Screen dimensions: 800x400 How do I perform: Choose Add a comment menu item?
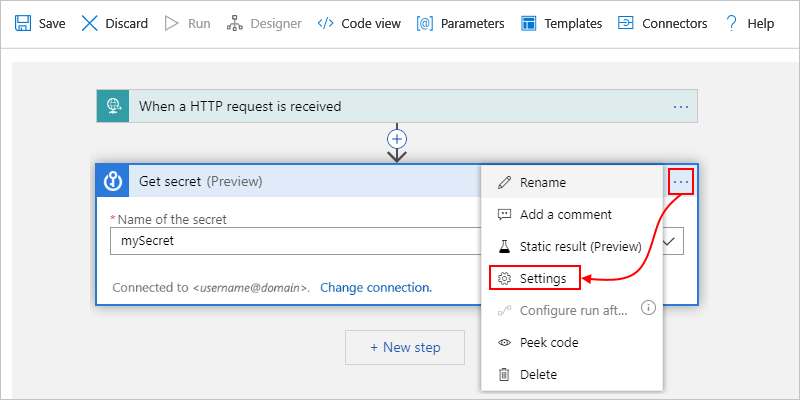[x=565, y=214]
